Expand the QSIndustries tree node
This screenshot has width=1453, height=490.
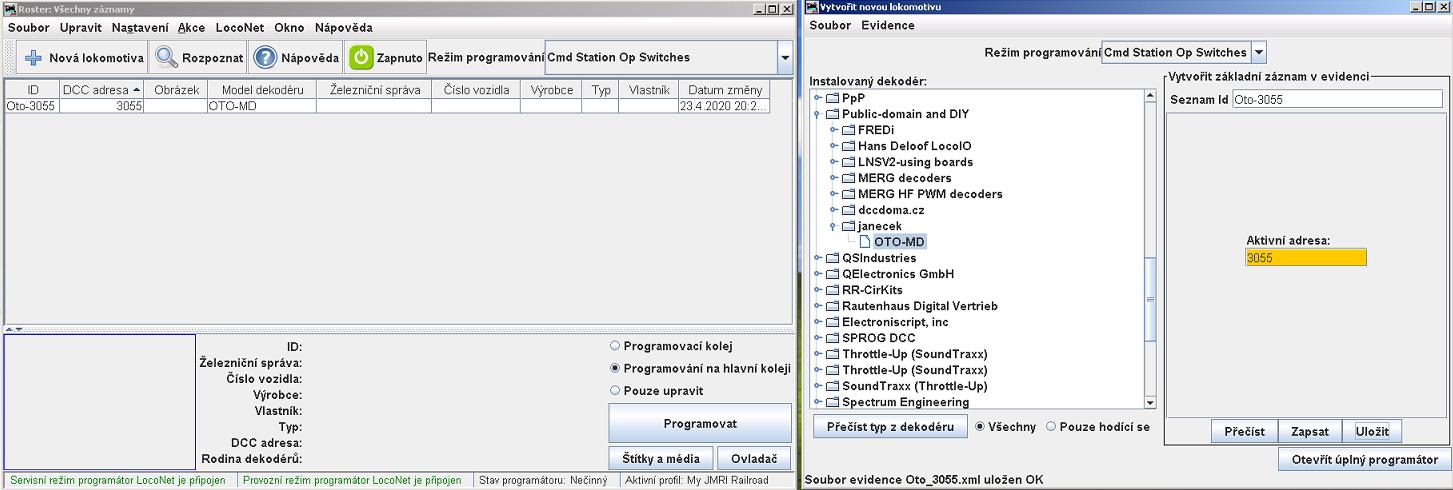point(817,258)
